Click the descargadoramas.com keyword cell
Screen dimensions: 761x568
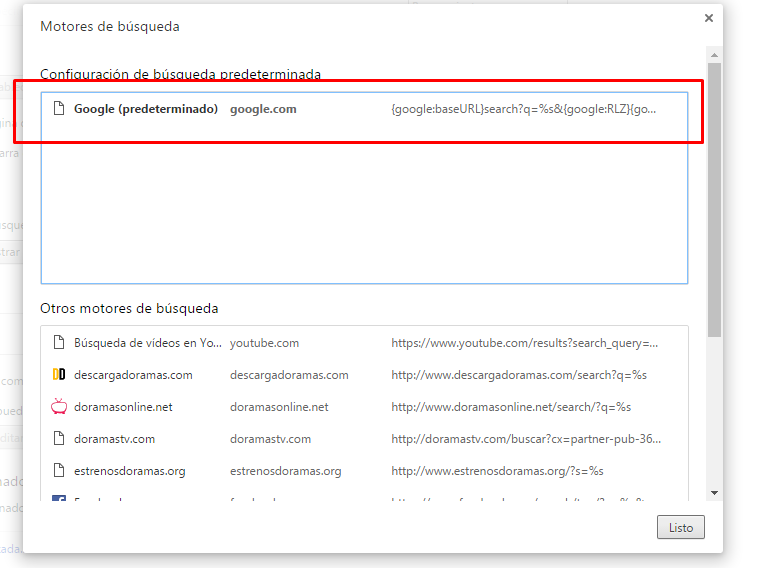(289, 375)
